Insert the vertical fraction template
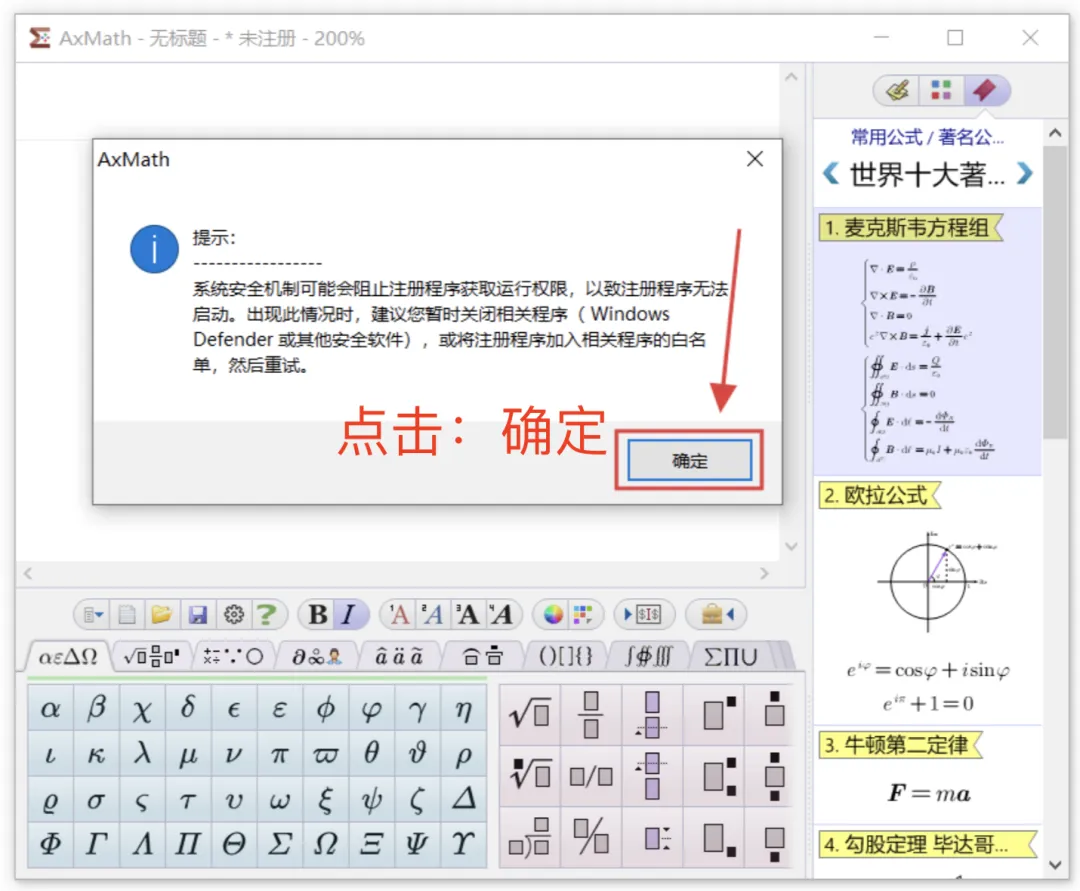This screenshot has width=1080, height=891. coord(591,714)
